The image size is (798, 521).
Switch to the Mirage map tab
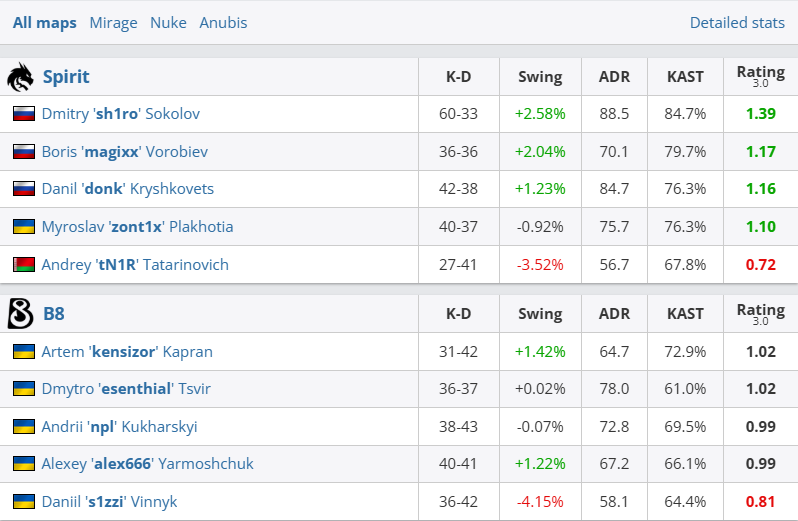click(x=113, y=22)
